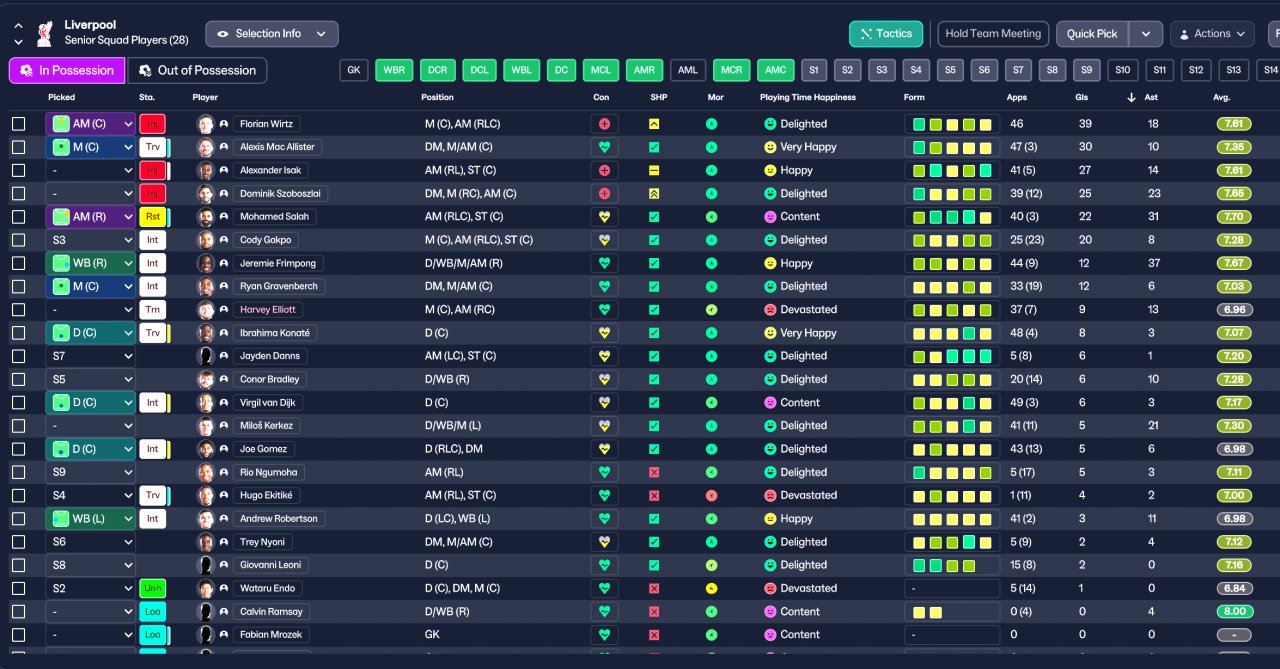Viewport: 1280px width, 669px height.
Task: Click person icon beside Virgil van Dijk
Action: (224, 402)
